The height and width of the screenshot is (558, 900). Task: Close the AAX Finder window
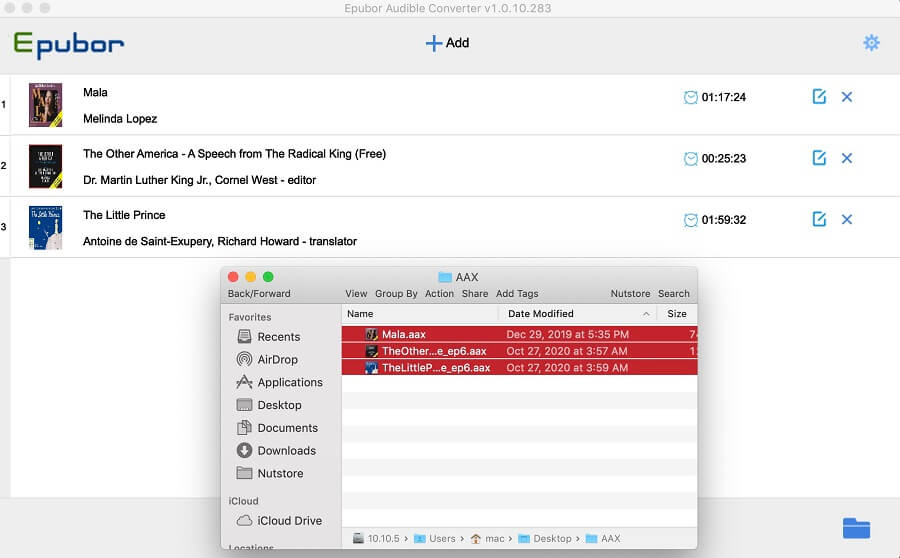click(x=233, y=277)
